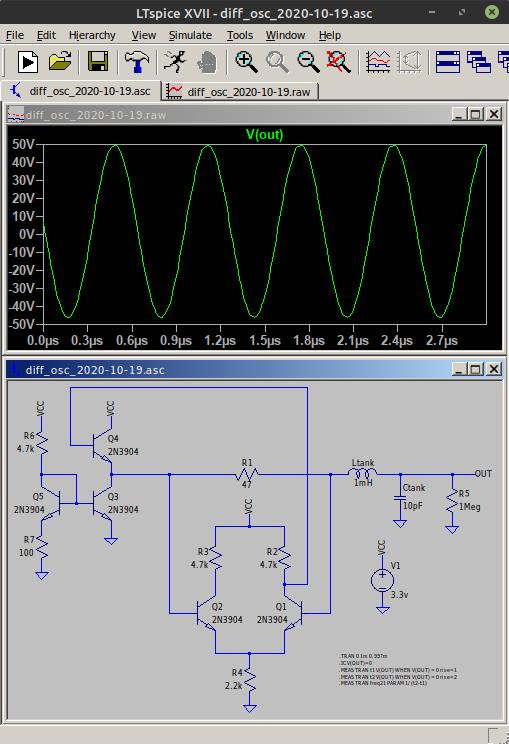Click the Tile windows horizontally icon
Viewport: 509px width, 744px height.
[447, 62]
